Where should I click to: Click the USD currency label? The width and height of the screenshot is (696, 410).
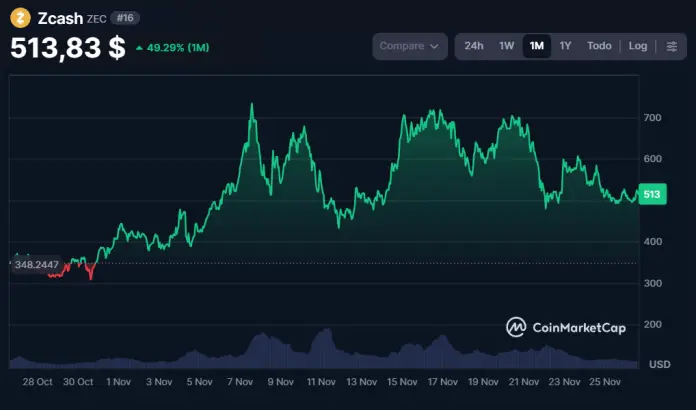pos(660,364)
